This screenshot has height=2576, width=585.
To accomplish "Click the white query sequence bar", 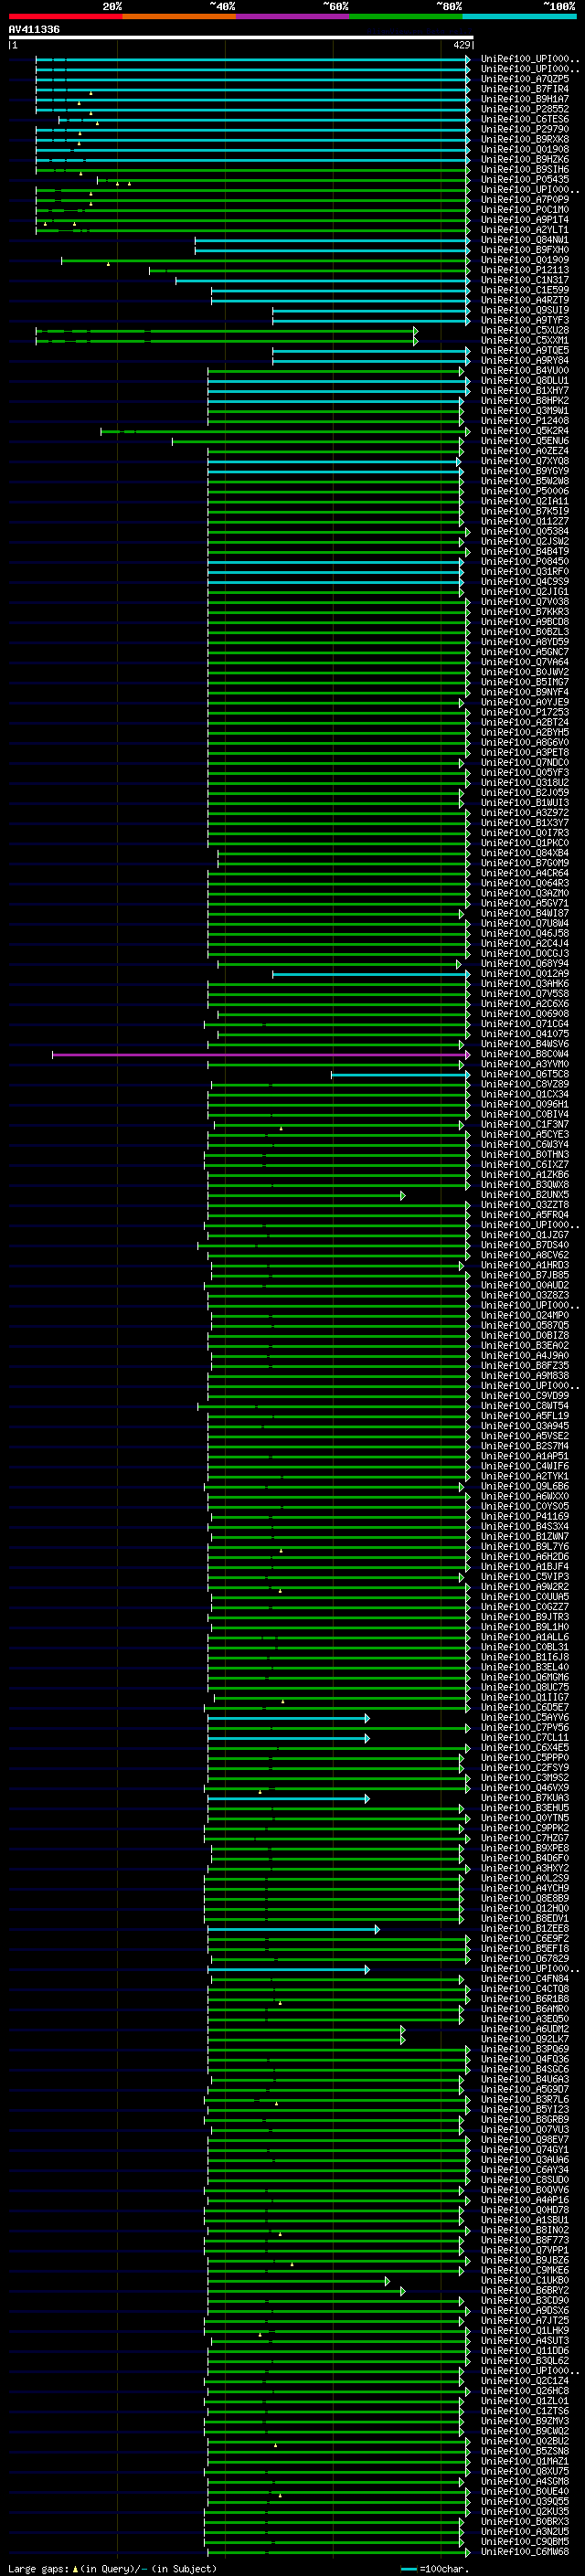I will tap(241, 37).
